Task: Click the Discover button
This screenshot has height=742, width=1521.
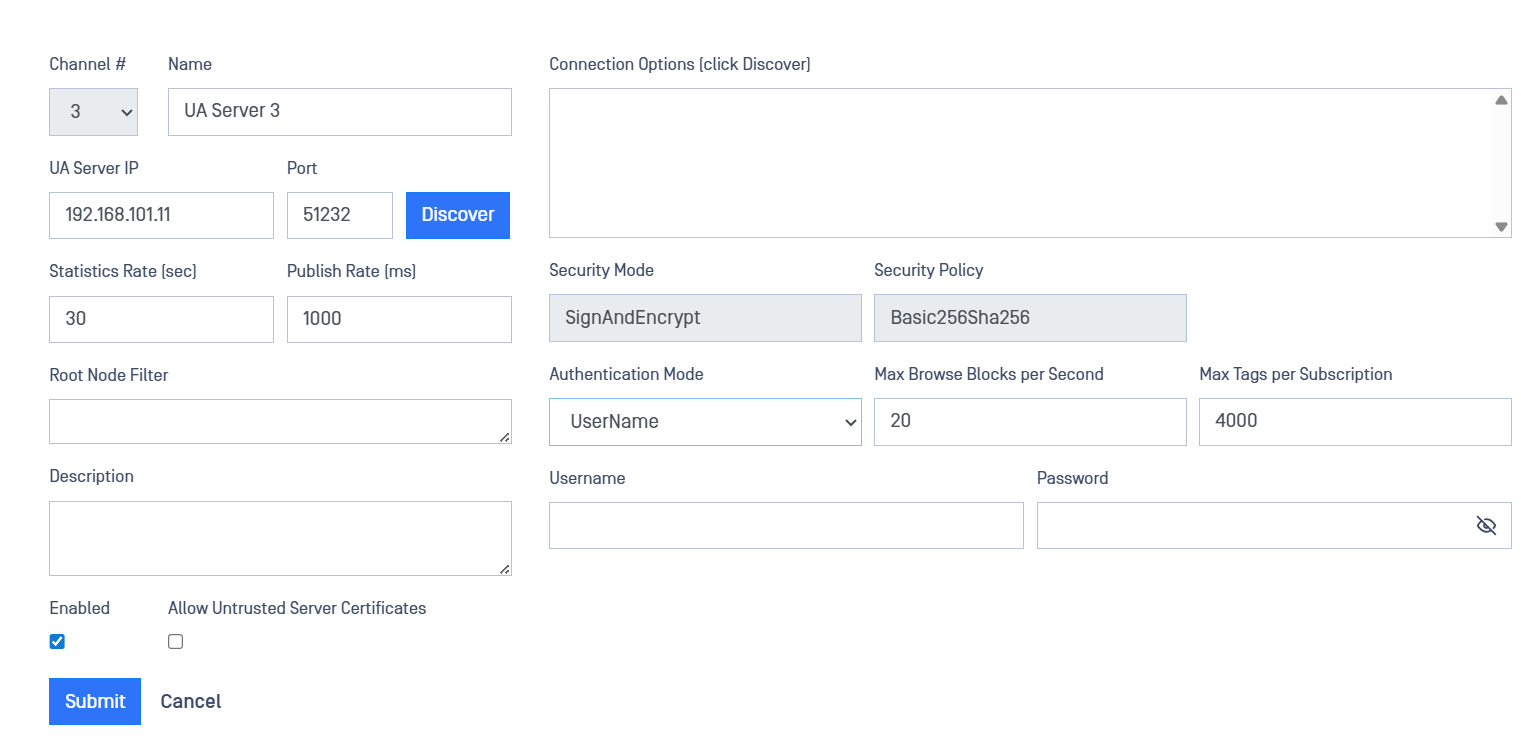Action: coord(458,215)
